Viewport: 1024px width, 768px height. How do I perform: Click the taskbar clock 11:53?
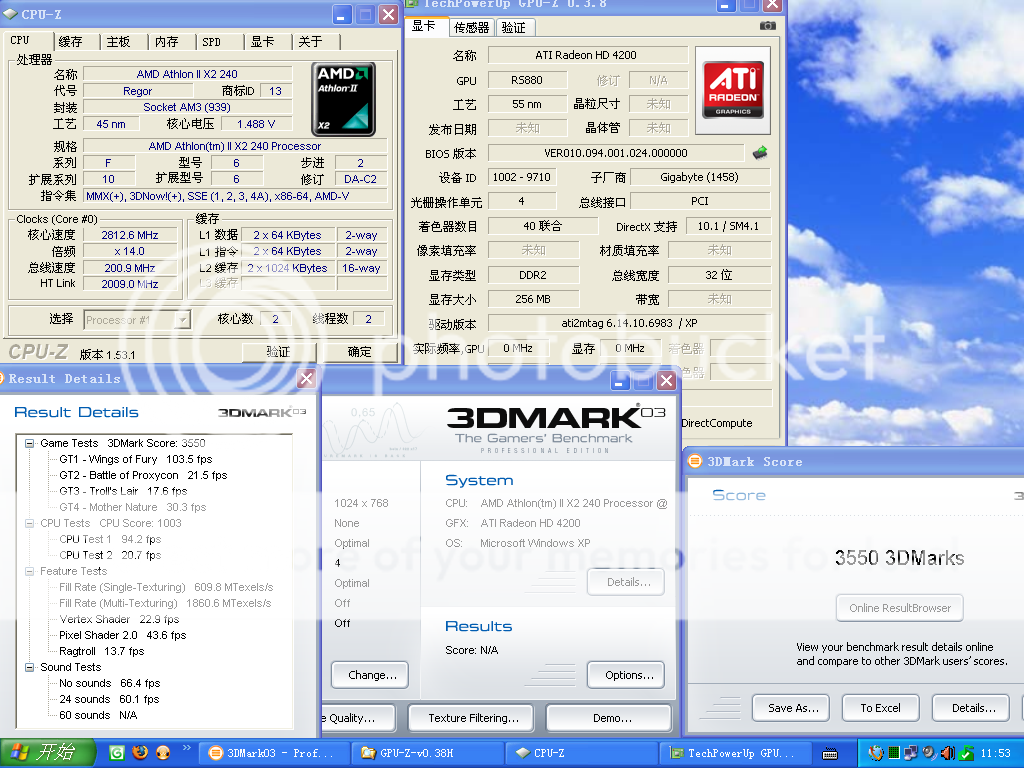995,753
